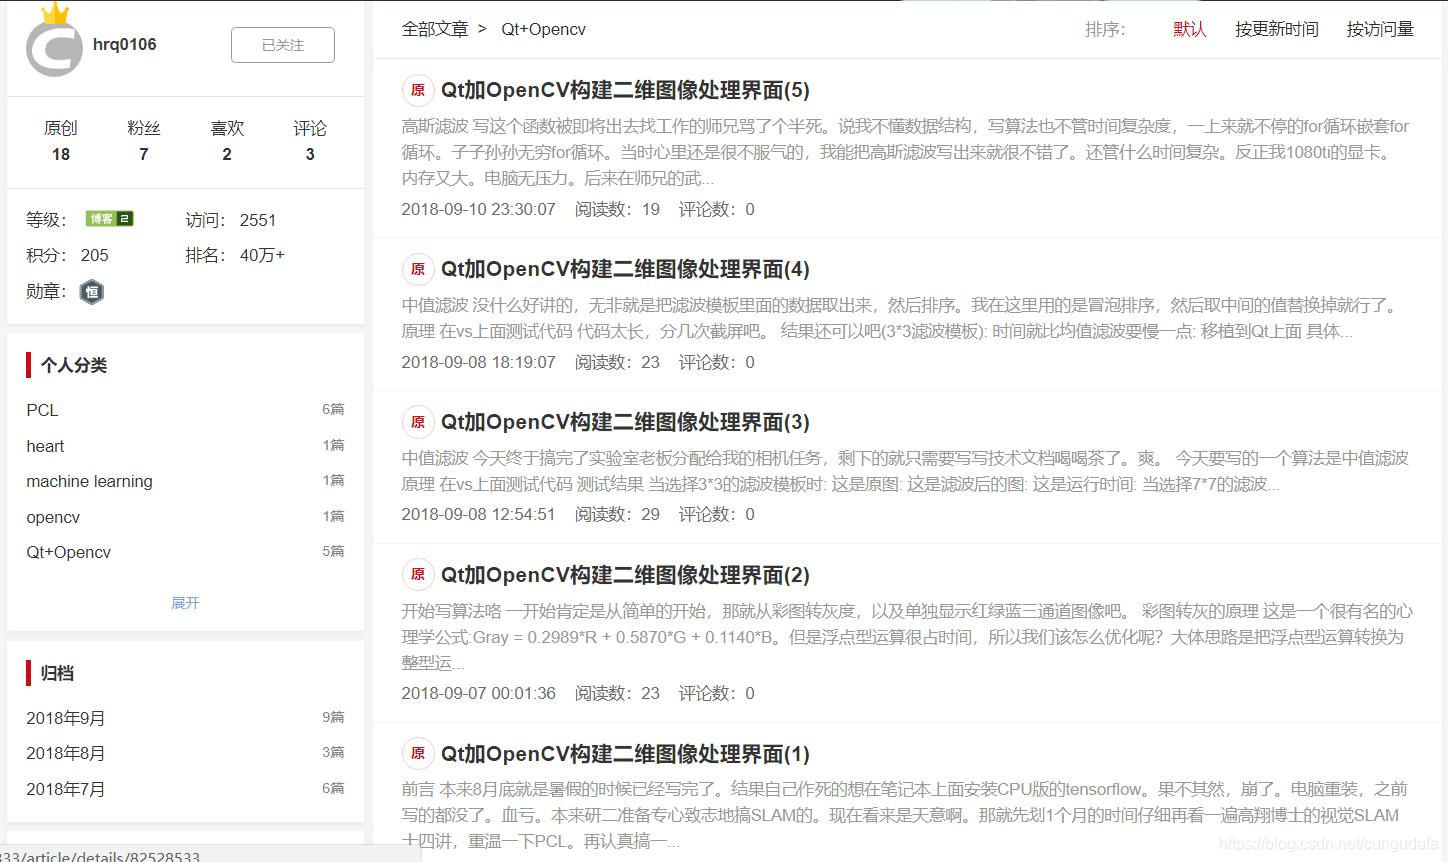Viewport: 1448px width, 862px height.
Task: Click the 评论 3 stat
Action: (310, 141)
